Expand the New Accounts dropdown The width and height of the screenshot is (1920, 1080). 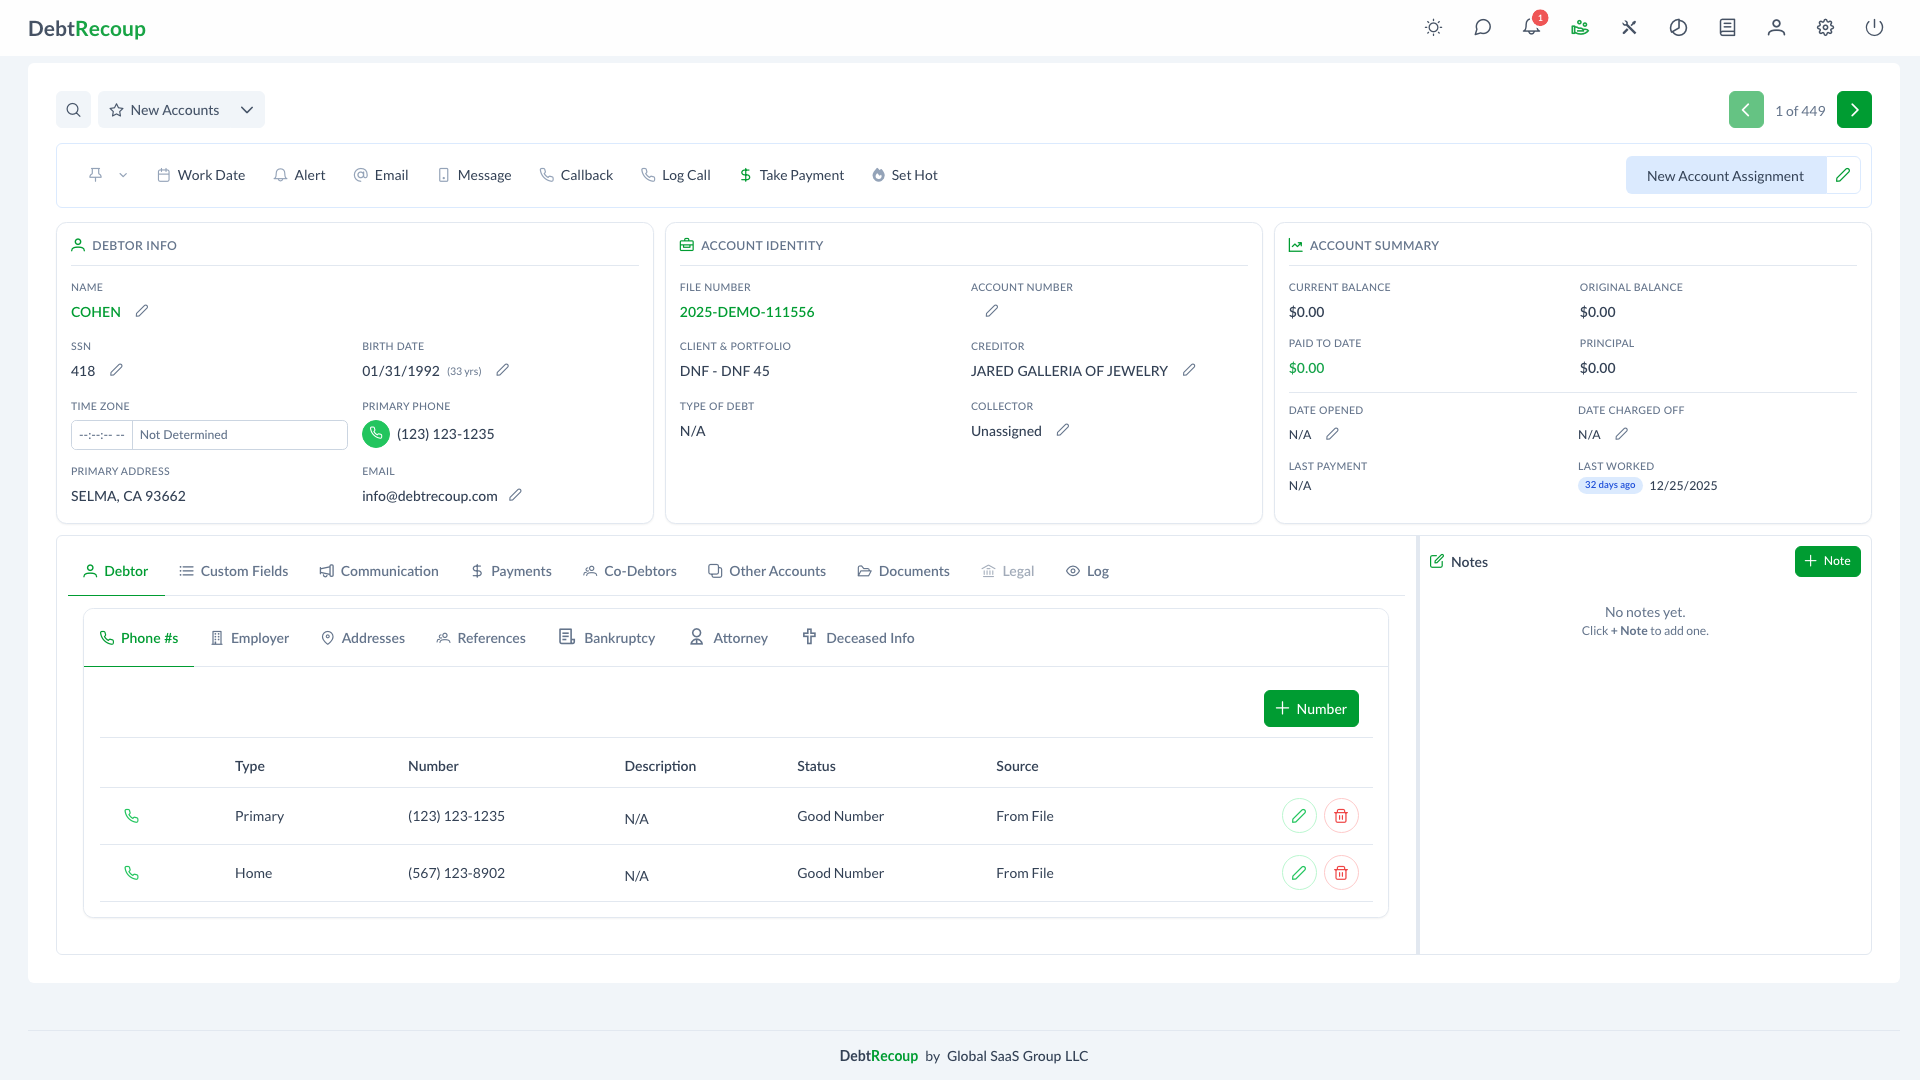tap(246, 110)
